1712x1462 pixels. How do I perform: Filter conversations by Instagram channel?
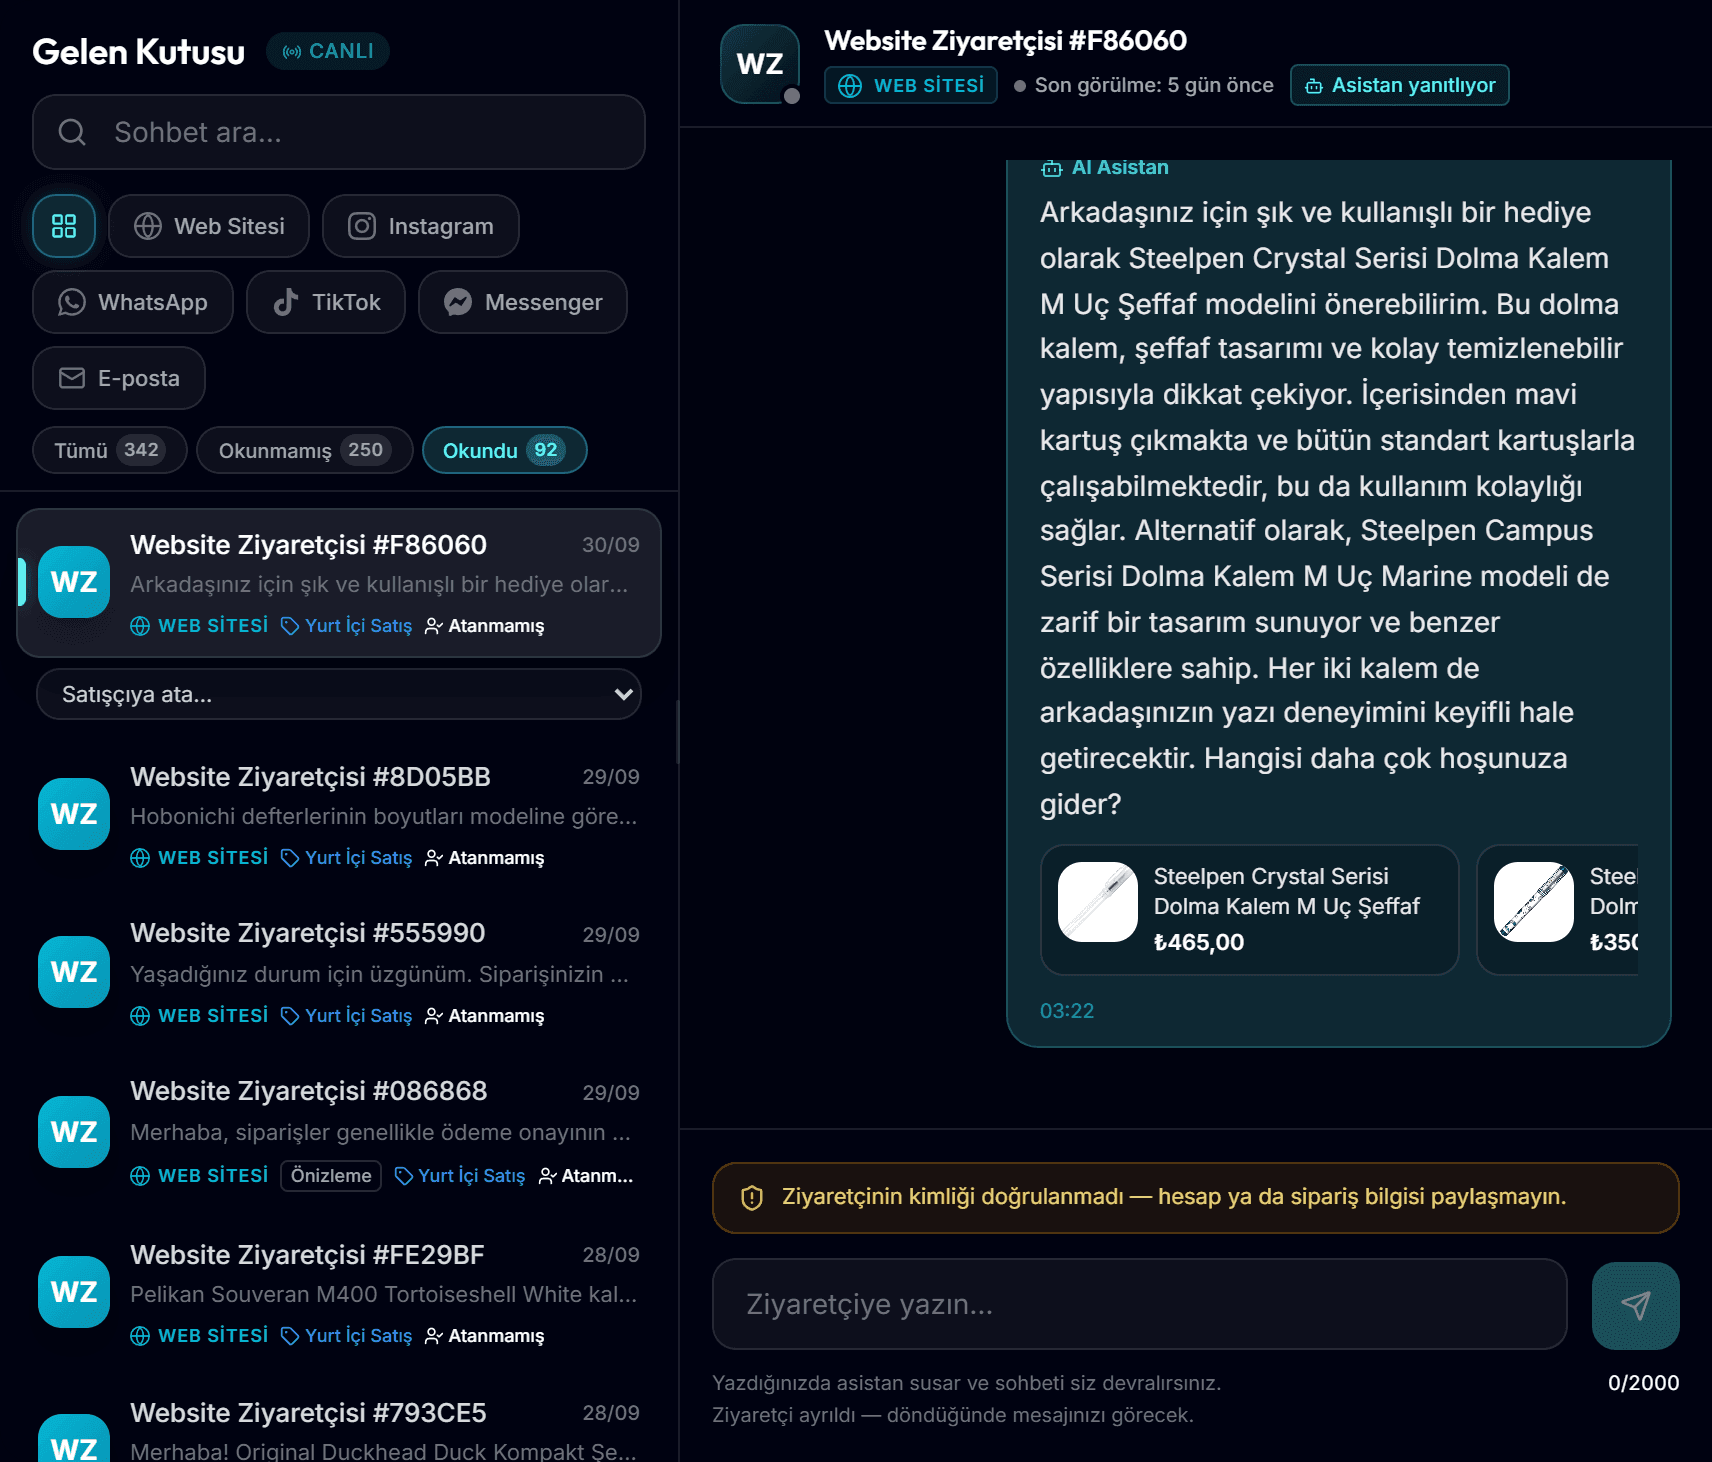click(421, 226)
